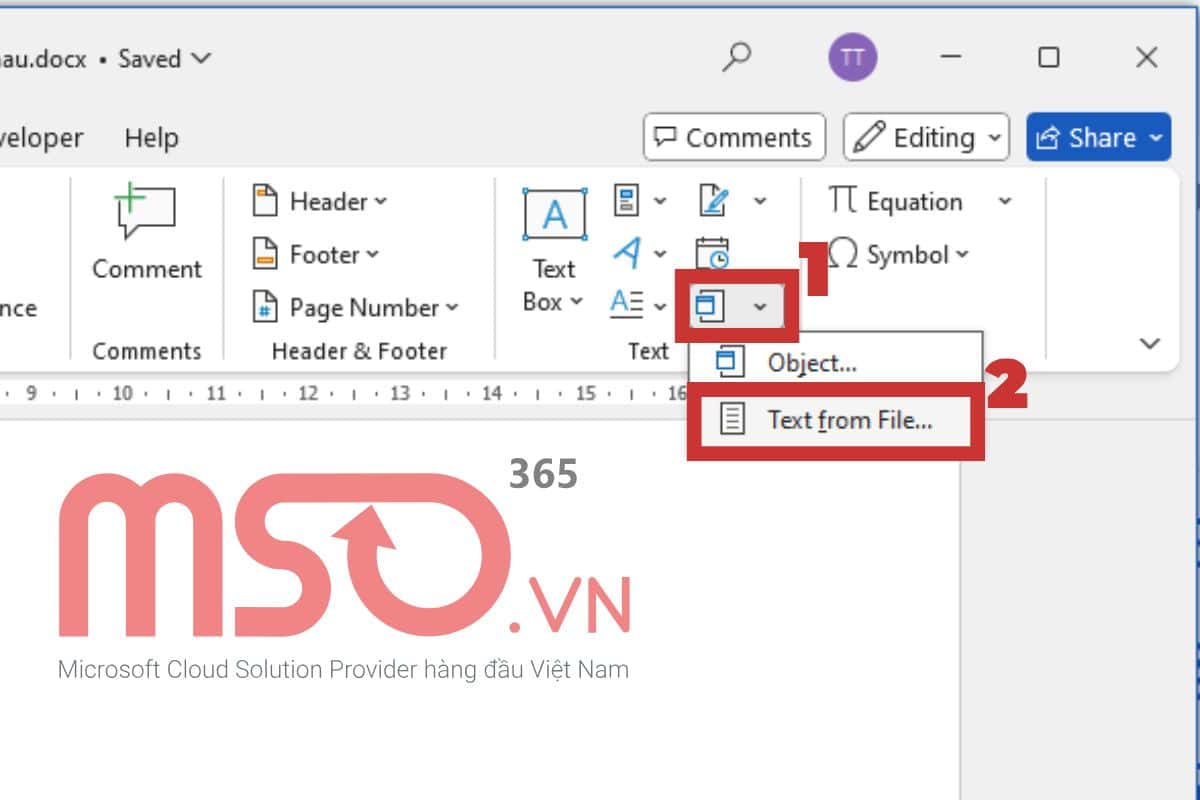
Task: Click the Drop Cap icon
Action: (x=627, y=304)
